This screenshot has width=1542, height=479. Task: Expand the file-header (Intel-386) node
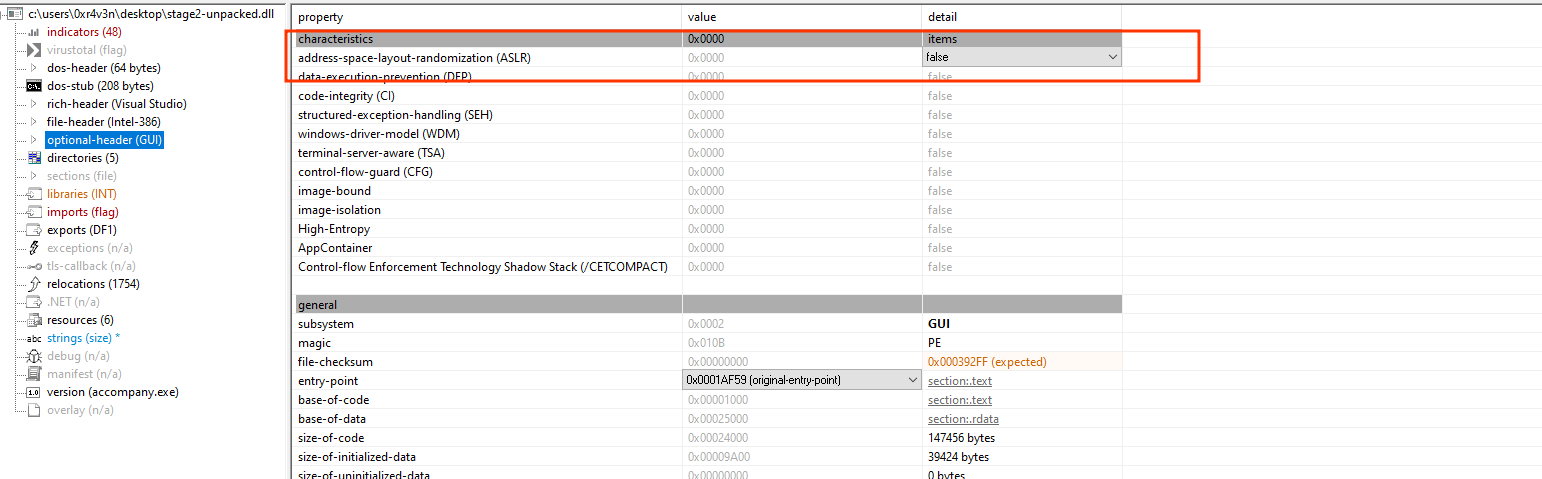pos(34,122)
